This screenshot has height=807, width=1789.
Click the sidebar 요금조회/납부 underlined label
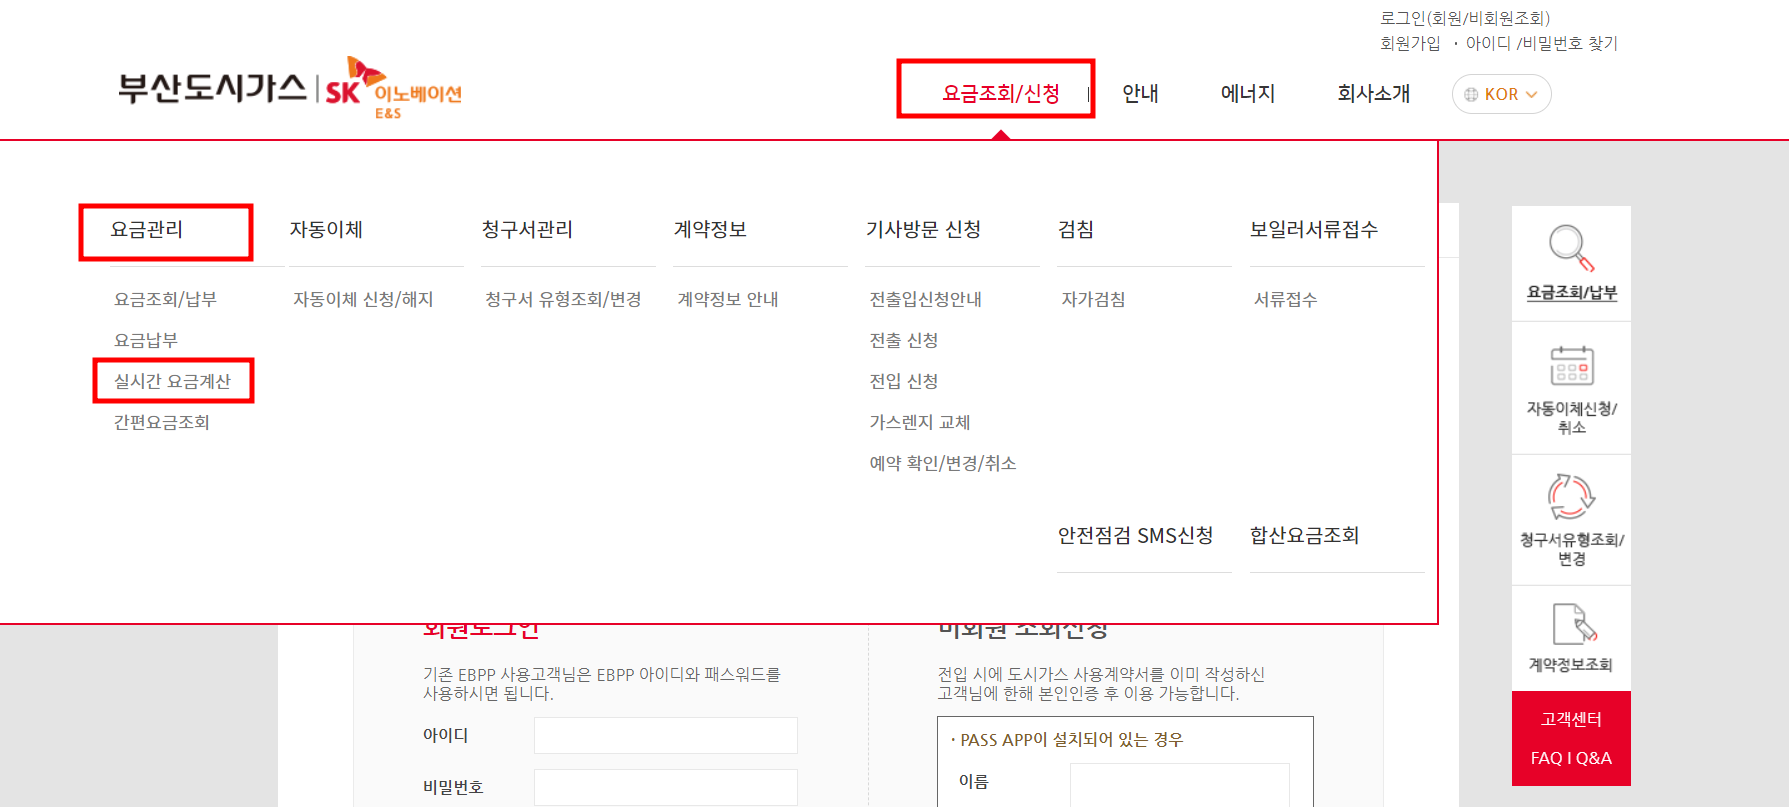click(x=1571, y=292)
